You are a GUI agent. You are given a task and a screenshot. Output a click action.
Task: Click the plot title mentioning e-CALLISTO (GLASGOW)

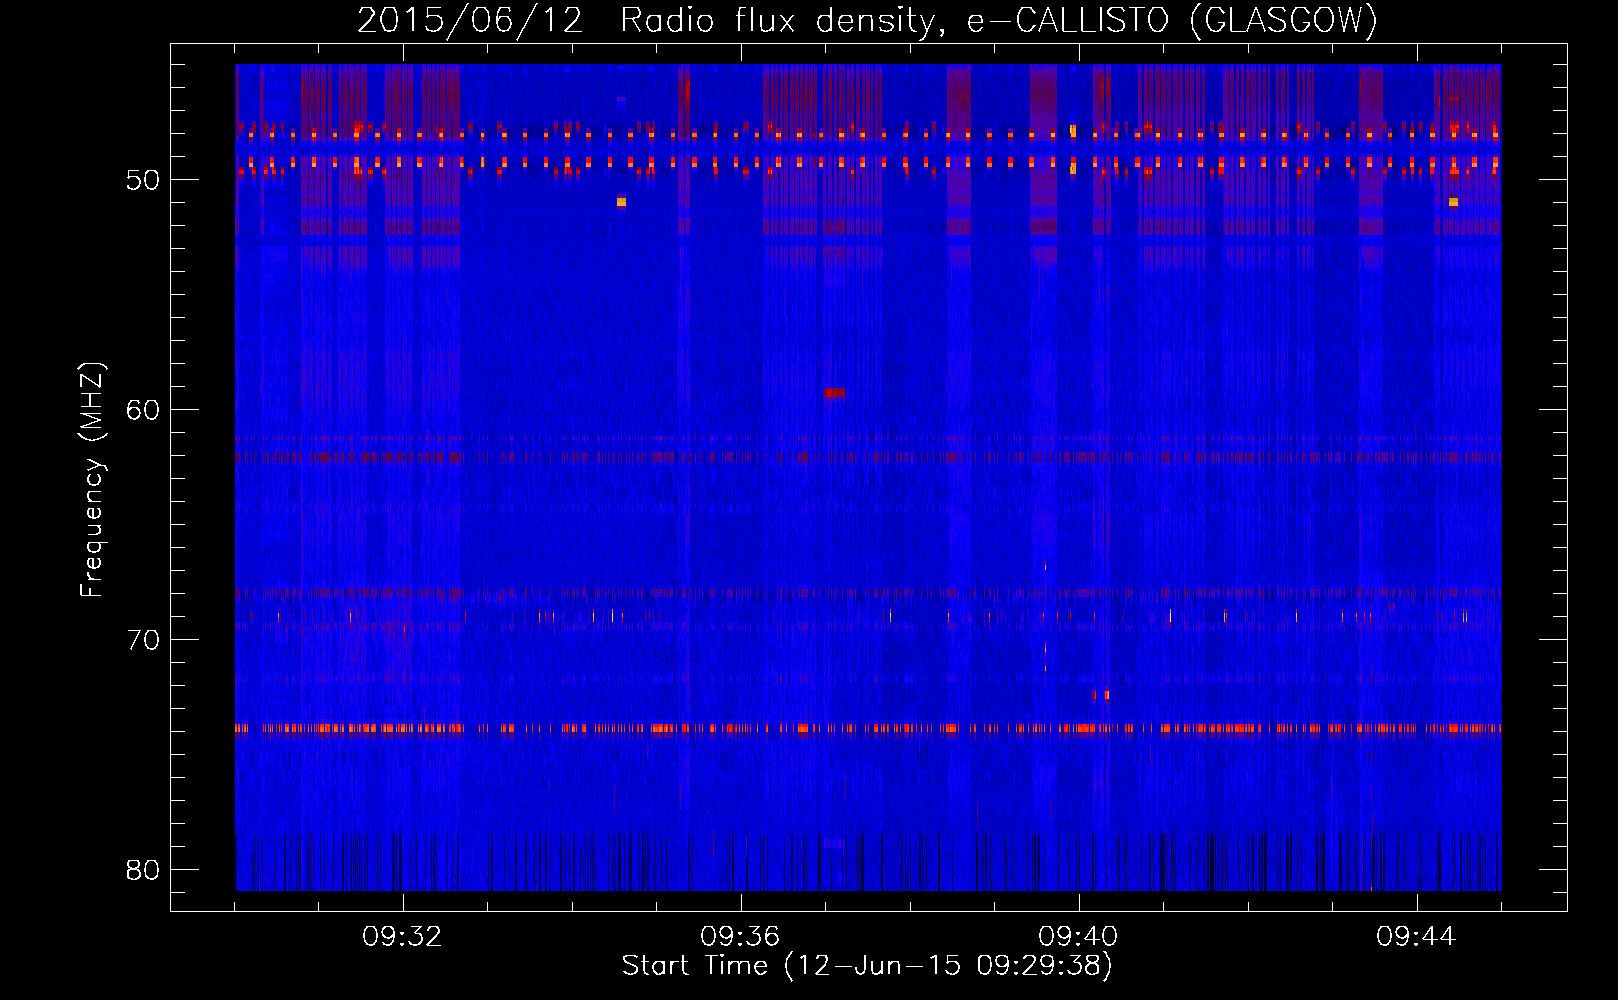click(867, 20)
